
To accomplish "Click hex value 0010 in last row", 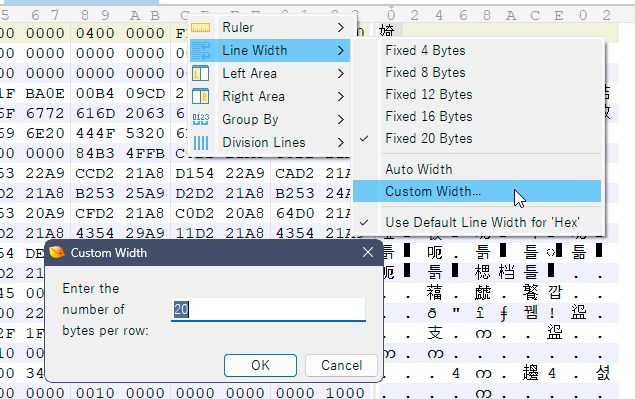I will 95,393.
